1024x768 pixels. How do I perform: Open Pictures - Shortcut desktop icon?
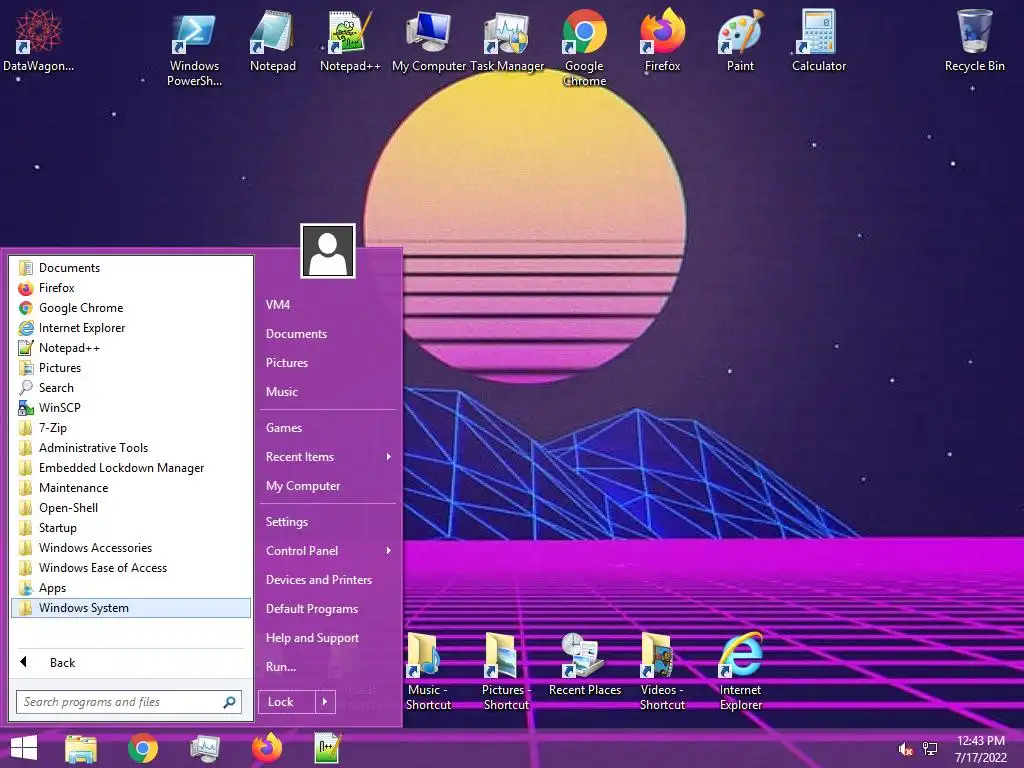click(506, 671)
